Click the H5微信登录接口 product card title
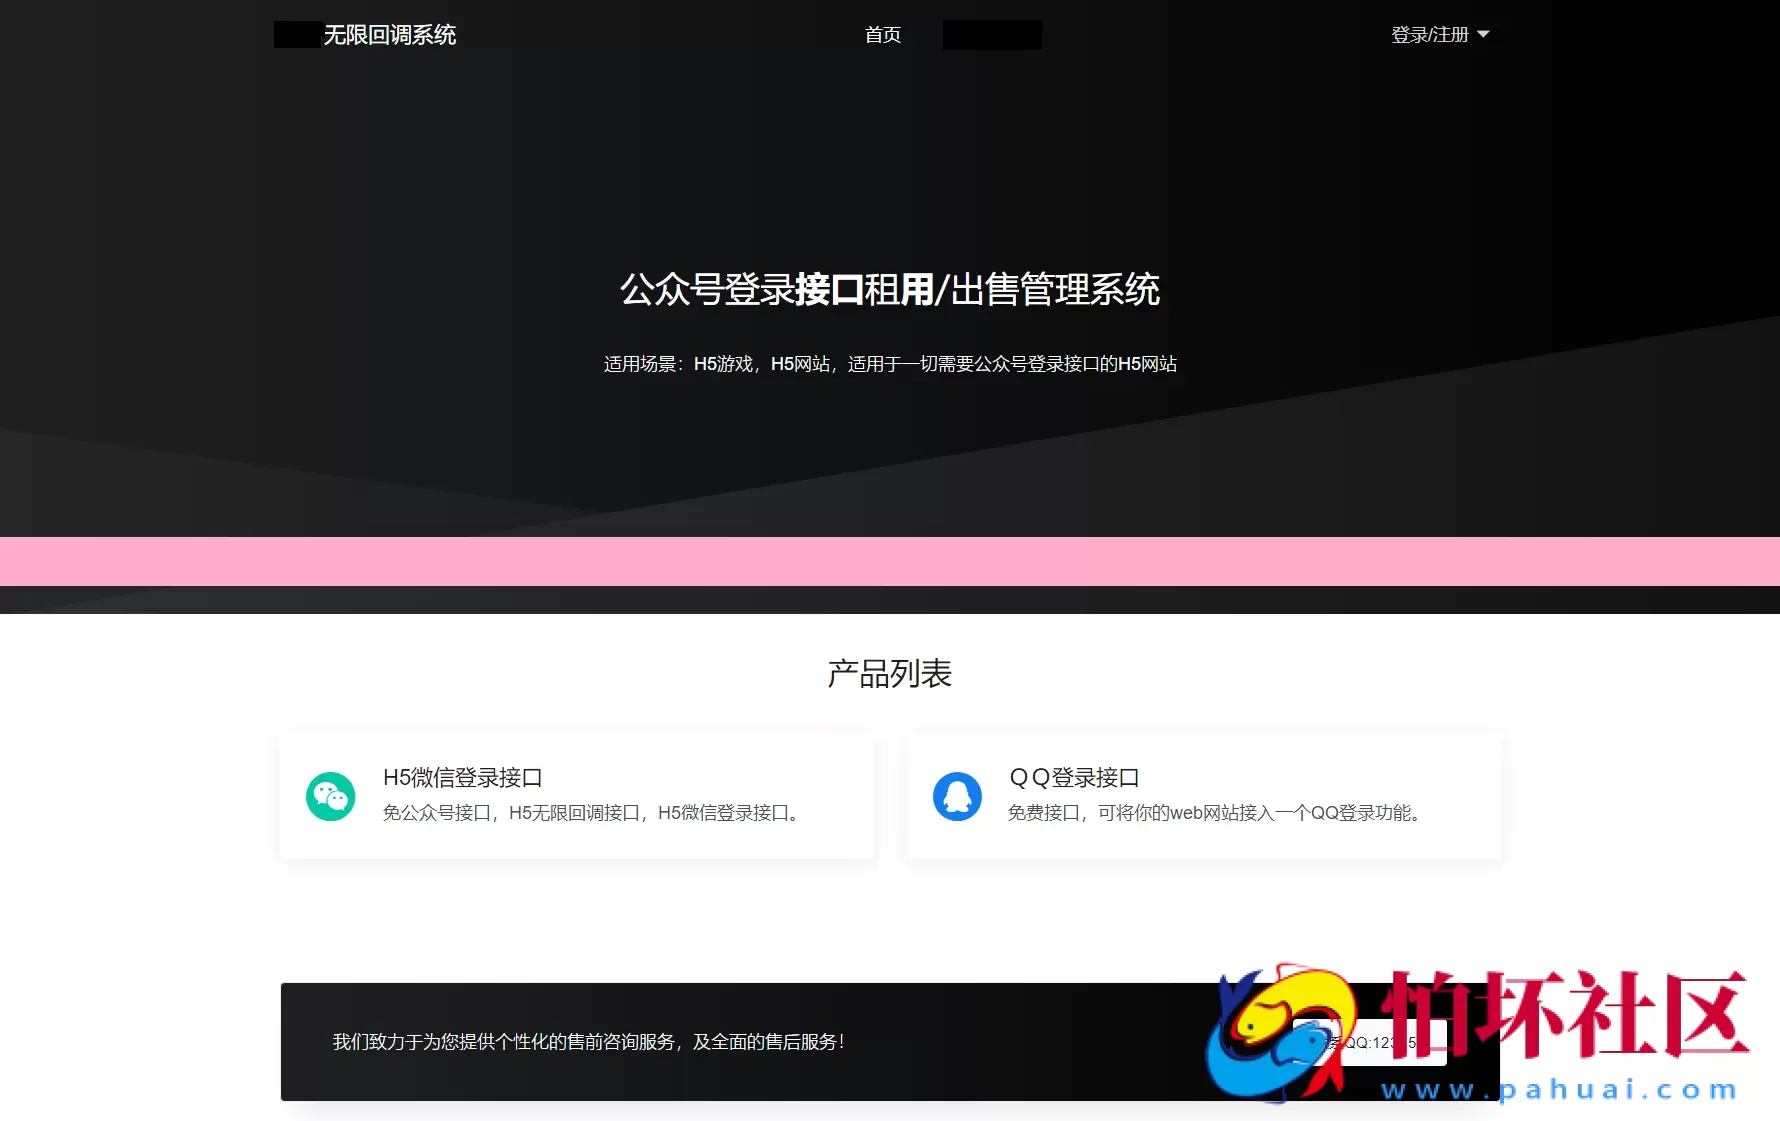The width and height of the screenshot is (1780, 1121). pyautogui.click(x=464, y=776)
